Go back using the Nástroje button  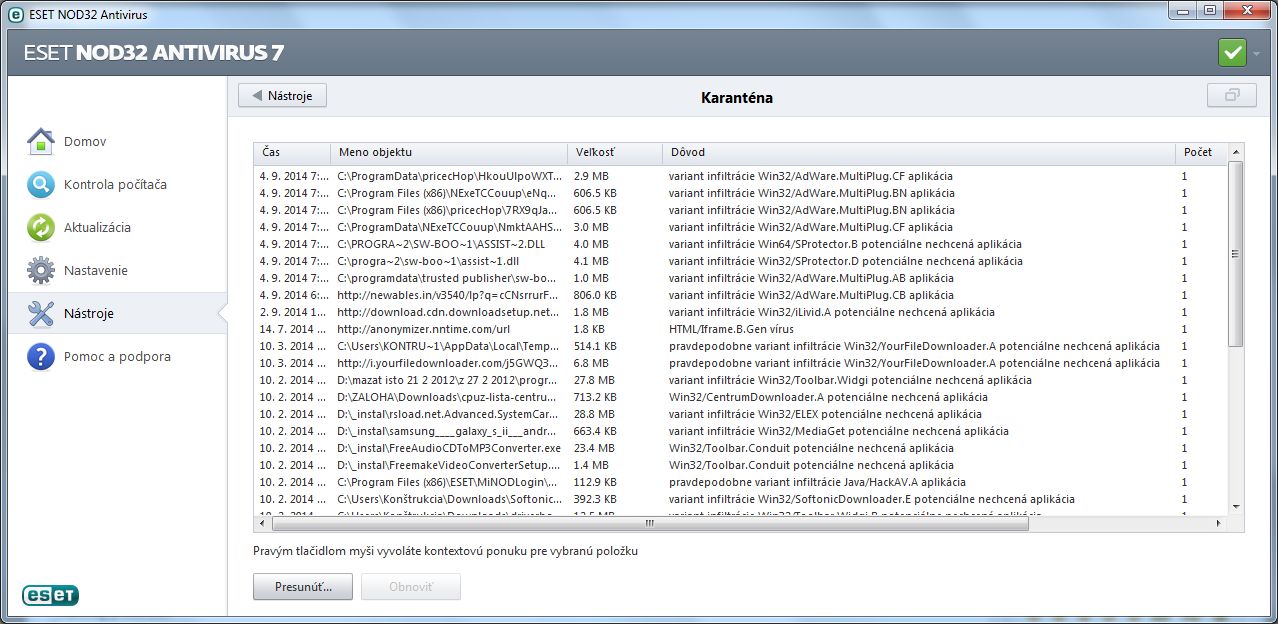282,96
